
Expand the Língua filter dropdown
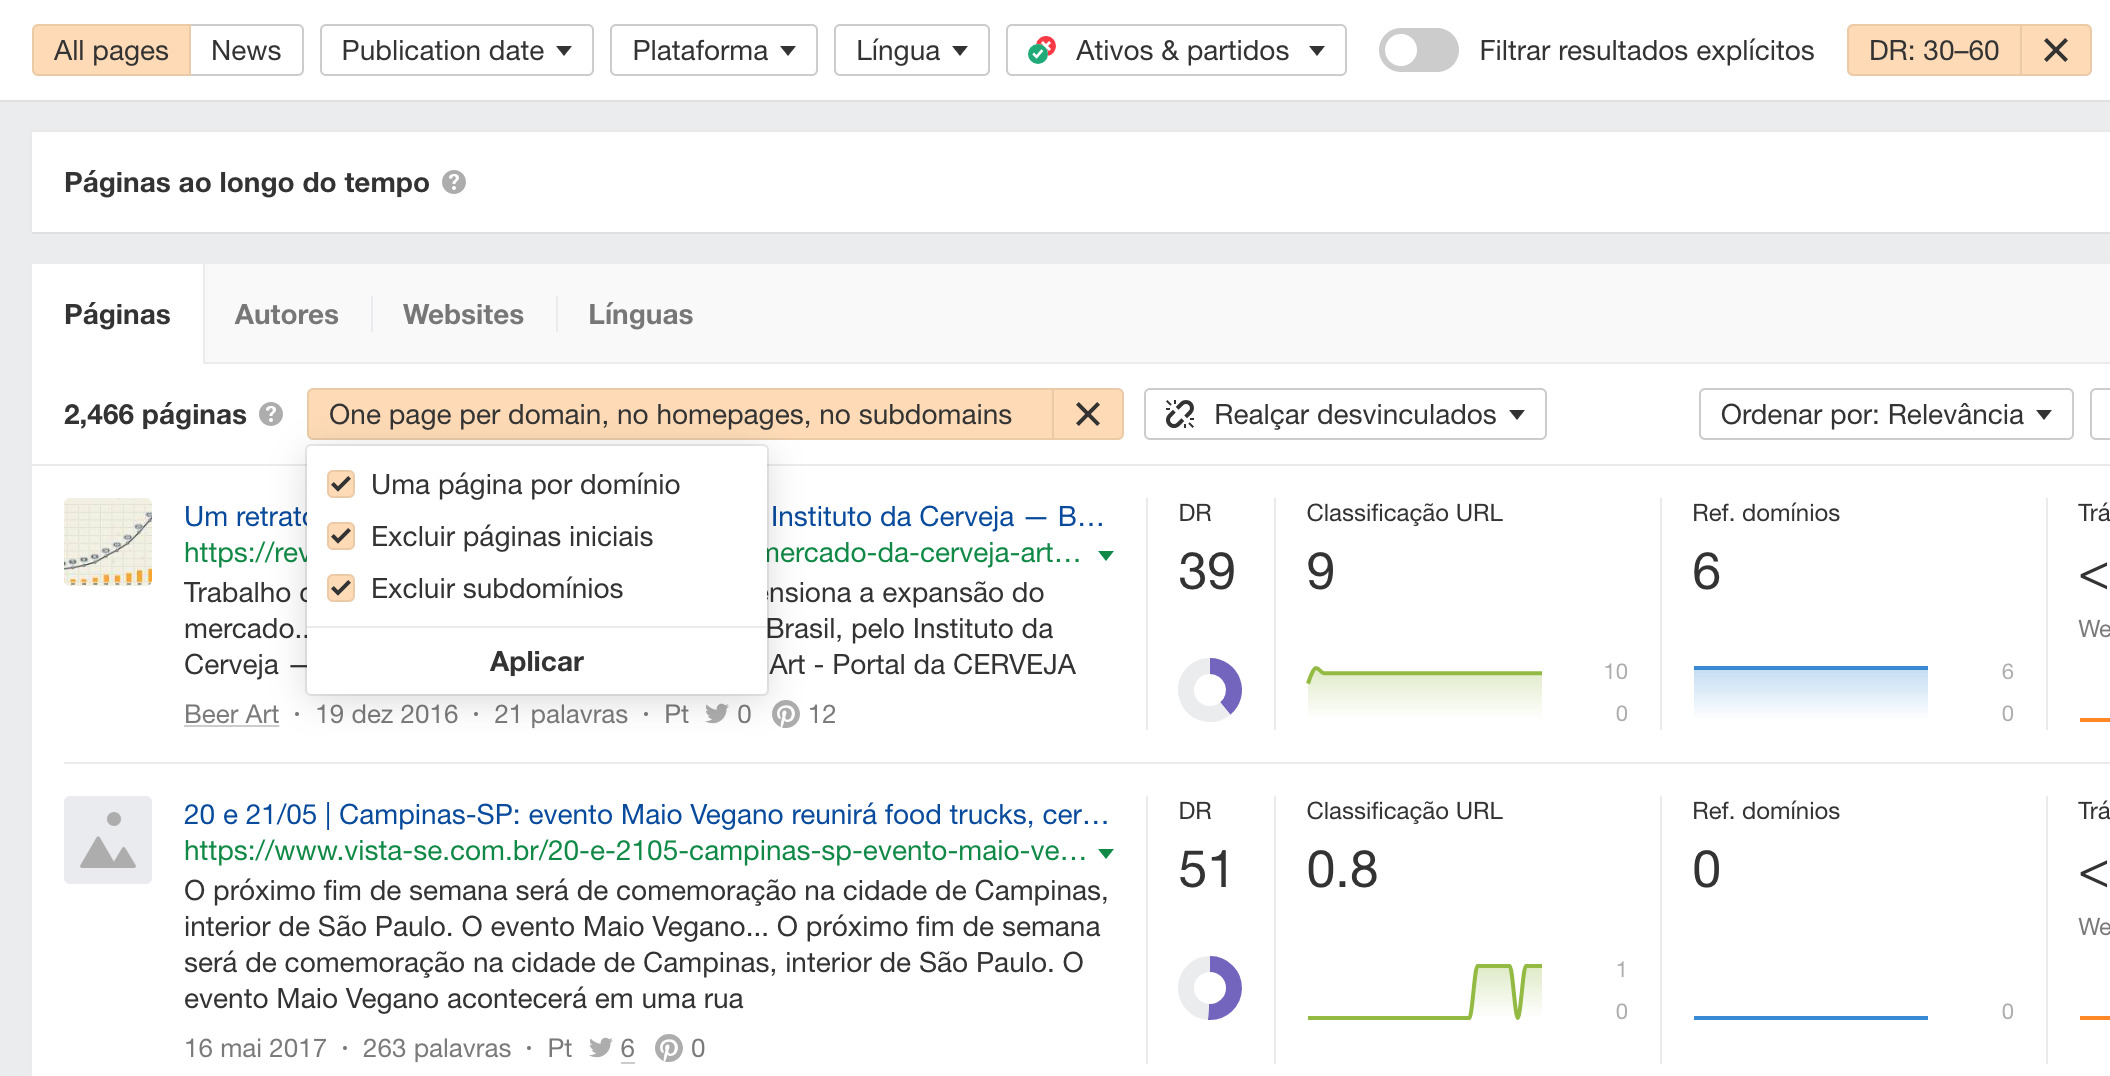(911, 50)
